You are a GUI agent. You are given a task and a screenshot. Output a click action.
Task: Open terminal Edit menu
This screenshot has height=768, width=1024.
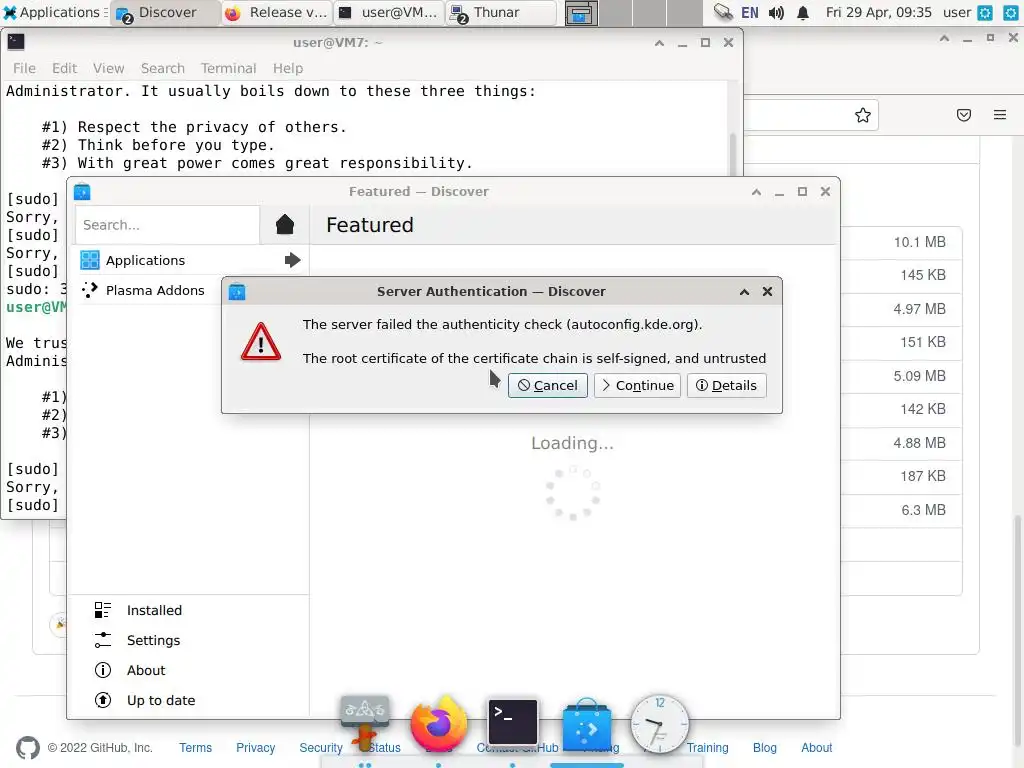[64, 68]
